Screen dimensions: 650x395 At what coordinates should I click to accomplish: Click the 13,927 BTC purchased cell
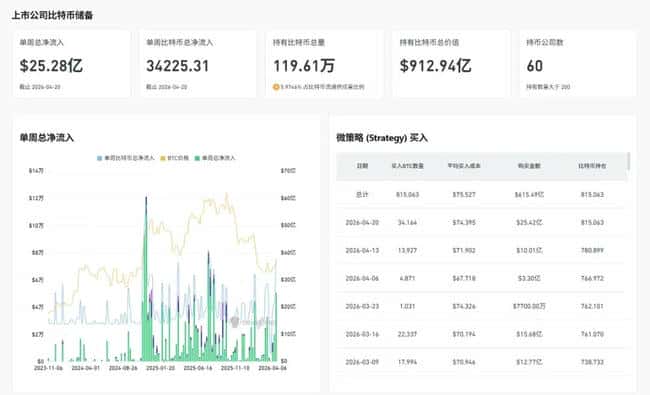tap(407, 250)
